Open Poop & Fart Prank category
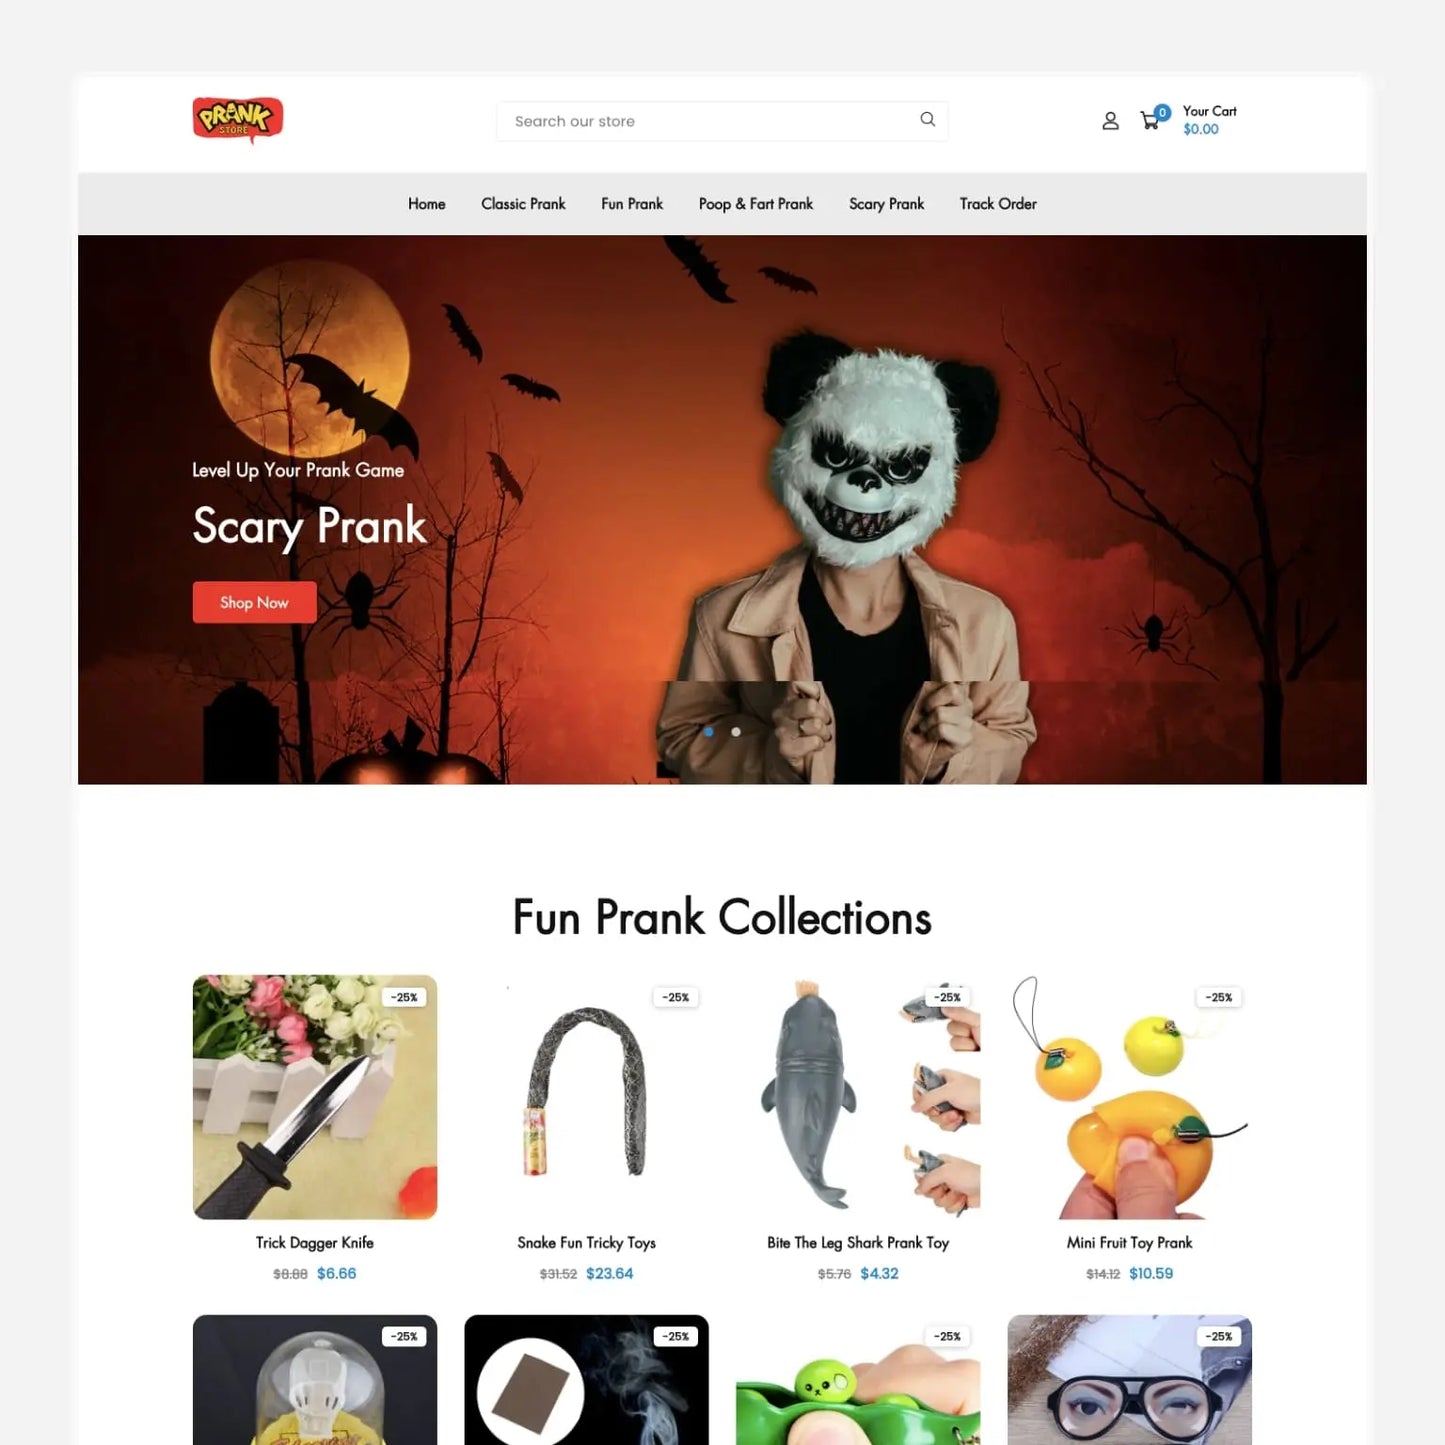 [x=756, y=204]
